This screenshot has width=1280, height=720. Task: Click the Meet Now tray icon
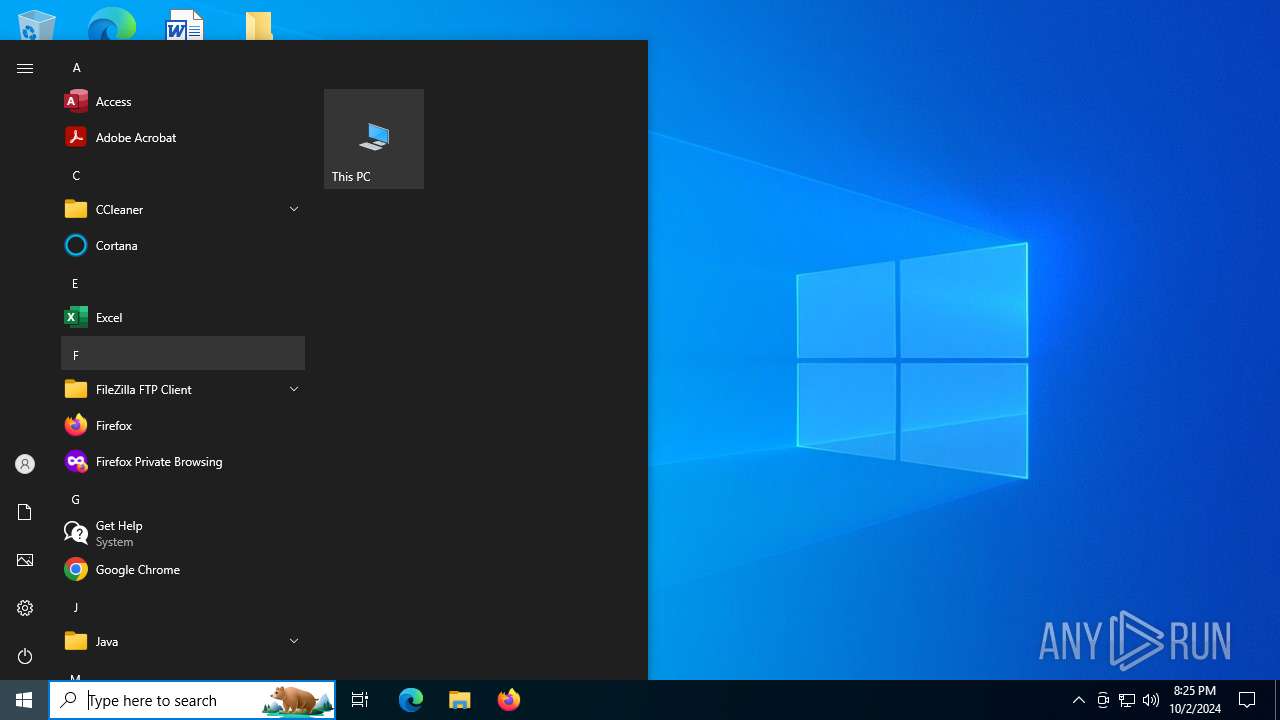[1103, 700]
